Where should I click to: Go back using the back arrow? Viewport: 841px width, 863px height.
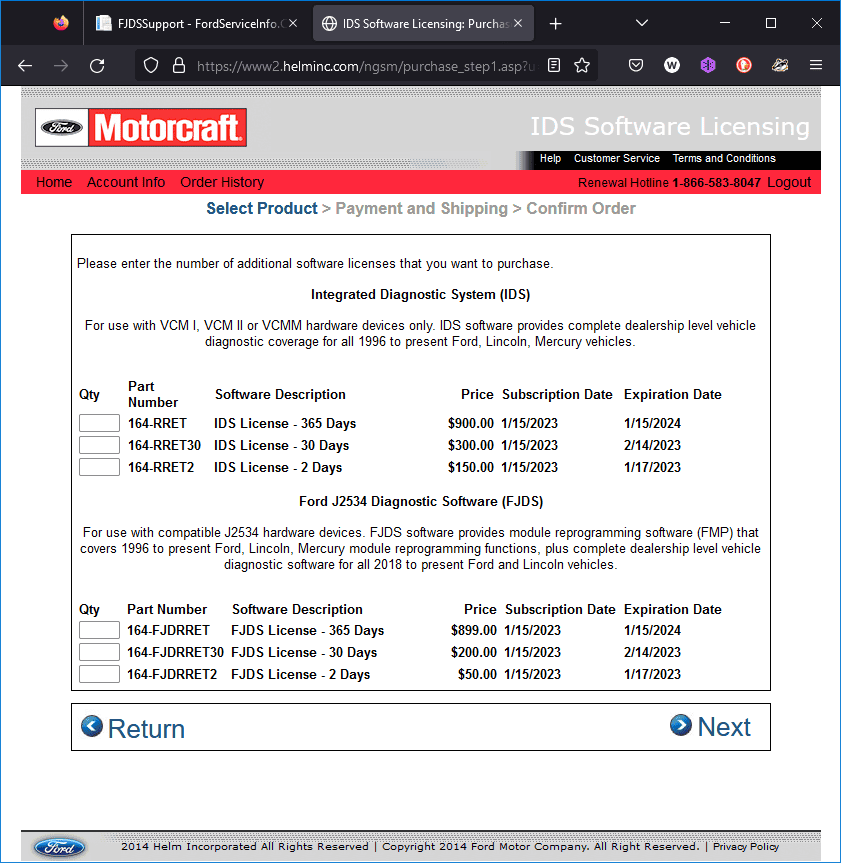pos(25,65)
